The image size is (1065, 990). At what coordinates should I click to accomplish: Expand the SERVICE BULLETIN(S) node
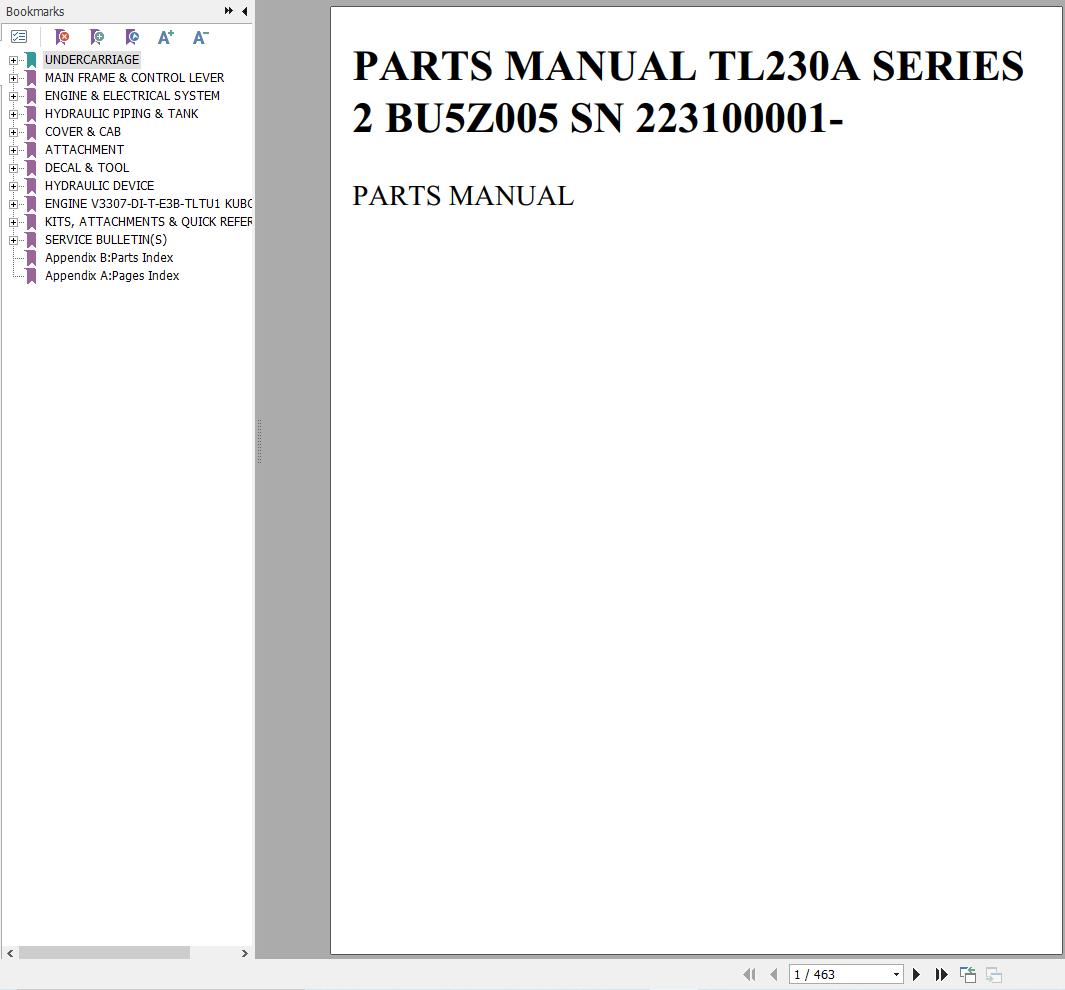[13, 240]
